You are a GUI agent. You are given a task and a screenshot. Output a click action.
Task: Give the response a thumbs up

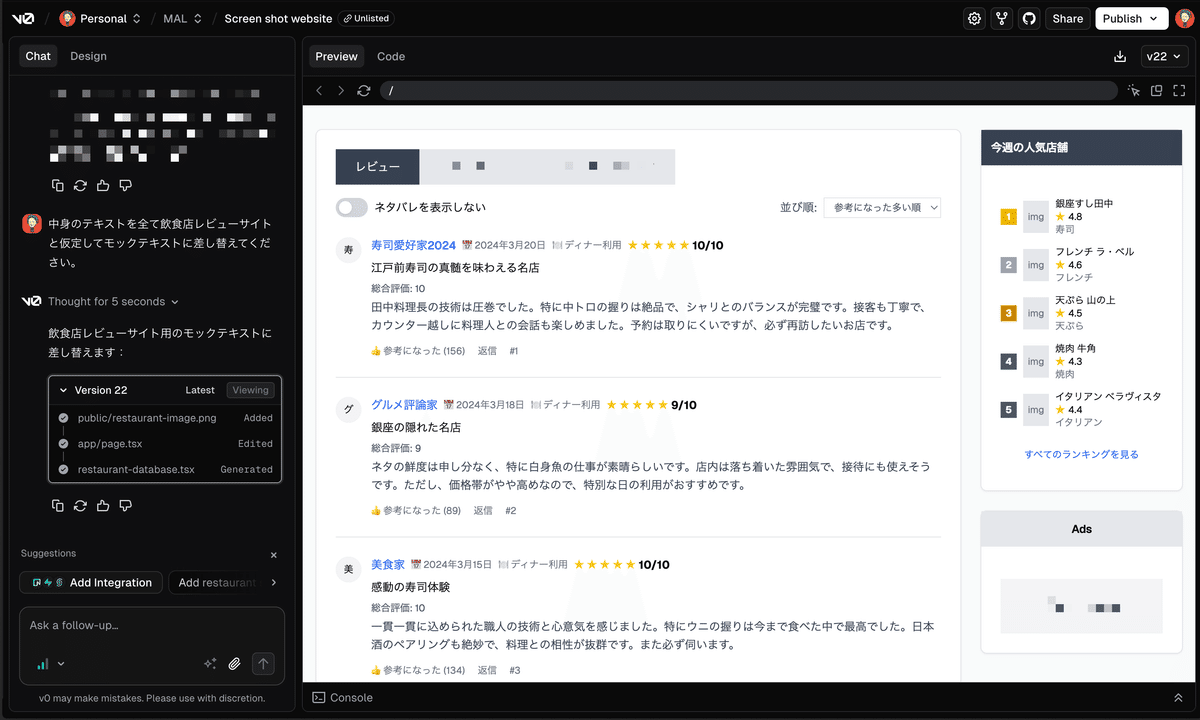pyautogui.click(x=103, y=505)
